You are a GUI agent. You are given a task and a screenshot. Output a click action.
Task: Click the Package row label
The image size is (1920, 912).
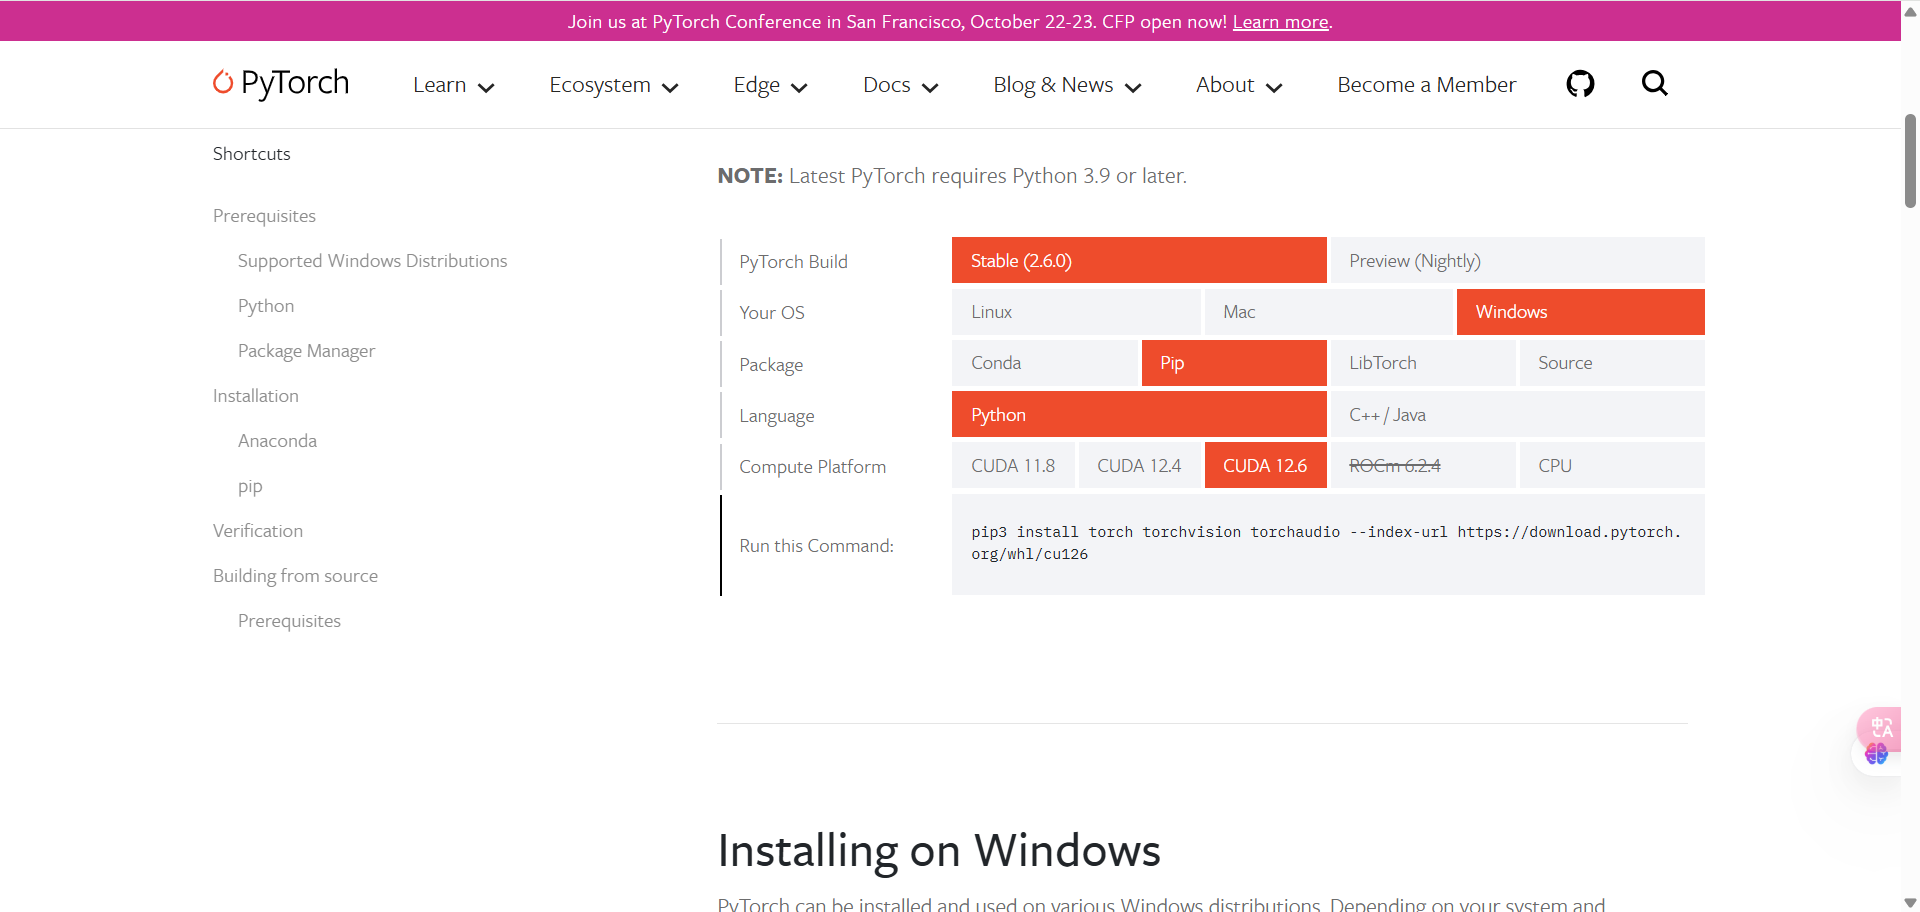click(x=771, y=365)
